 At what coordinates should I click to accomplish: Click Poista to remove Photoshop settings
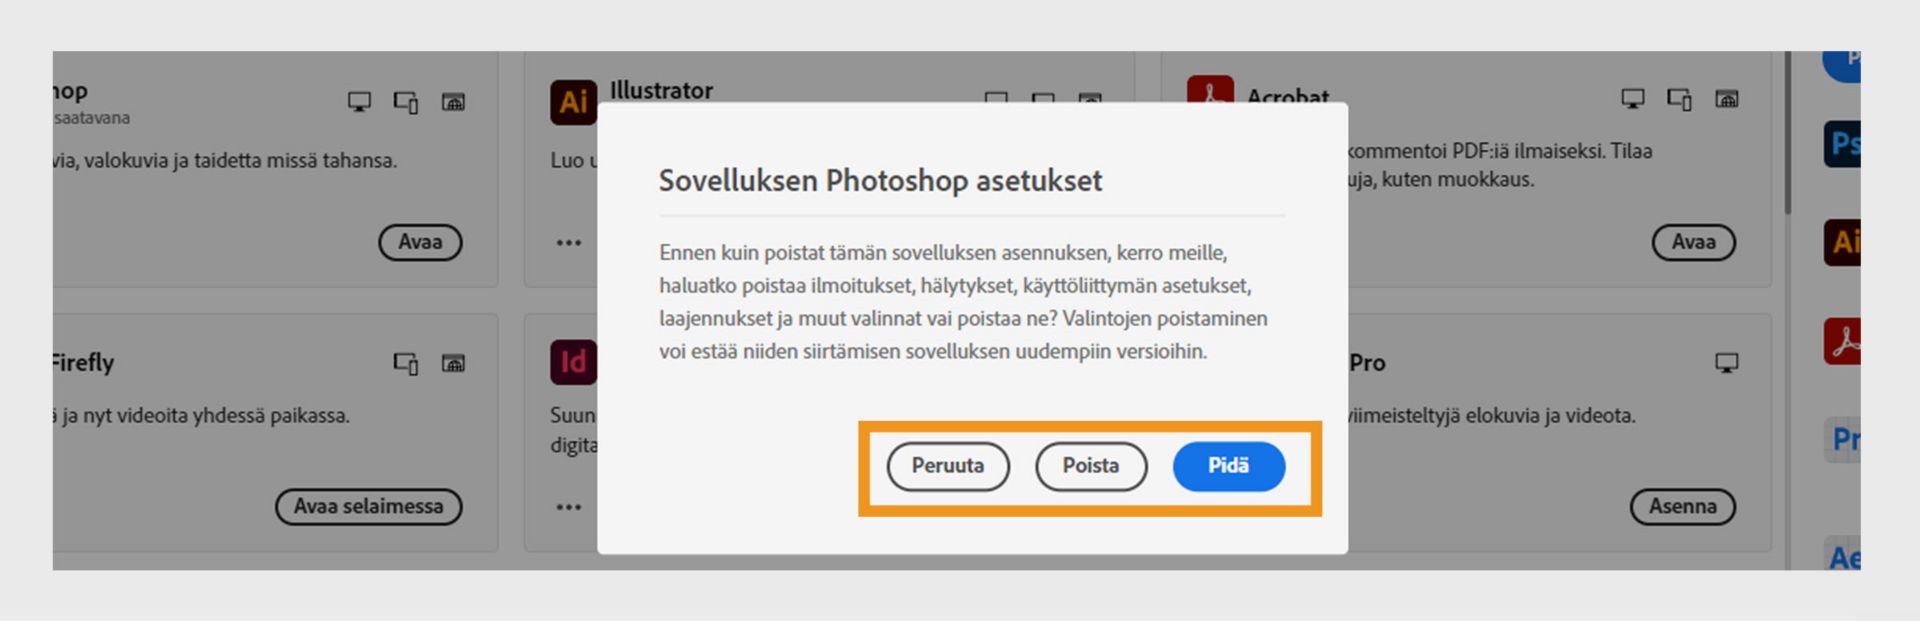point(1091,466)
